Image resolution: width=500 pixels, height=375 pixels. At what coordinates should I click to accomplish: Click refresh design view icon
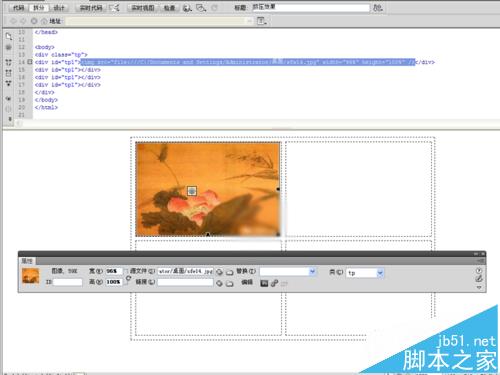(214, 8)
